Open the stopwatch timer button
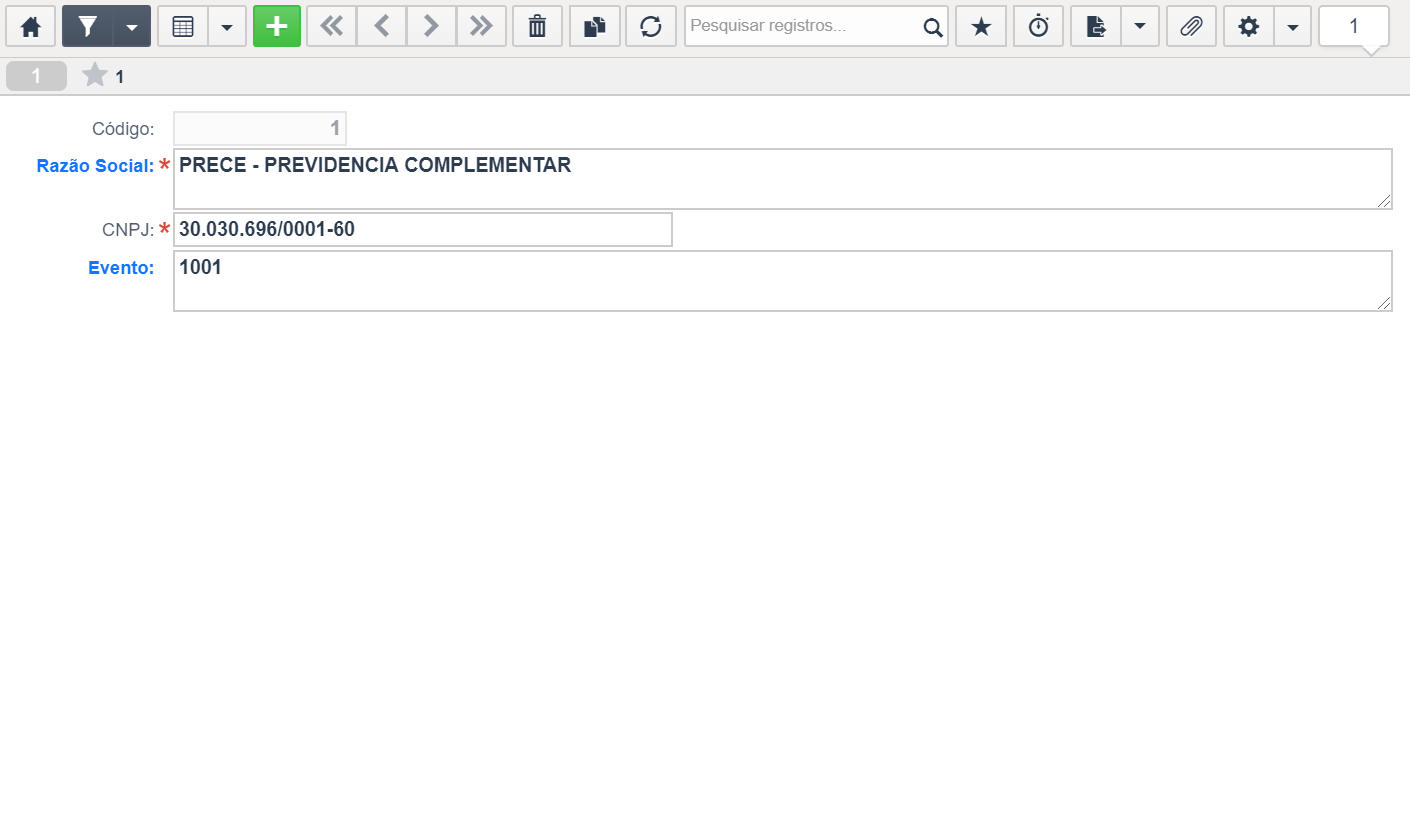The width and height of the screenshot is (1410, 838). (x=1039, y=27)
